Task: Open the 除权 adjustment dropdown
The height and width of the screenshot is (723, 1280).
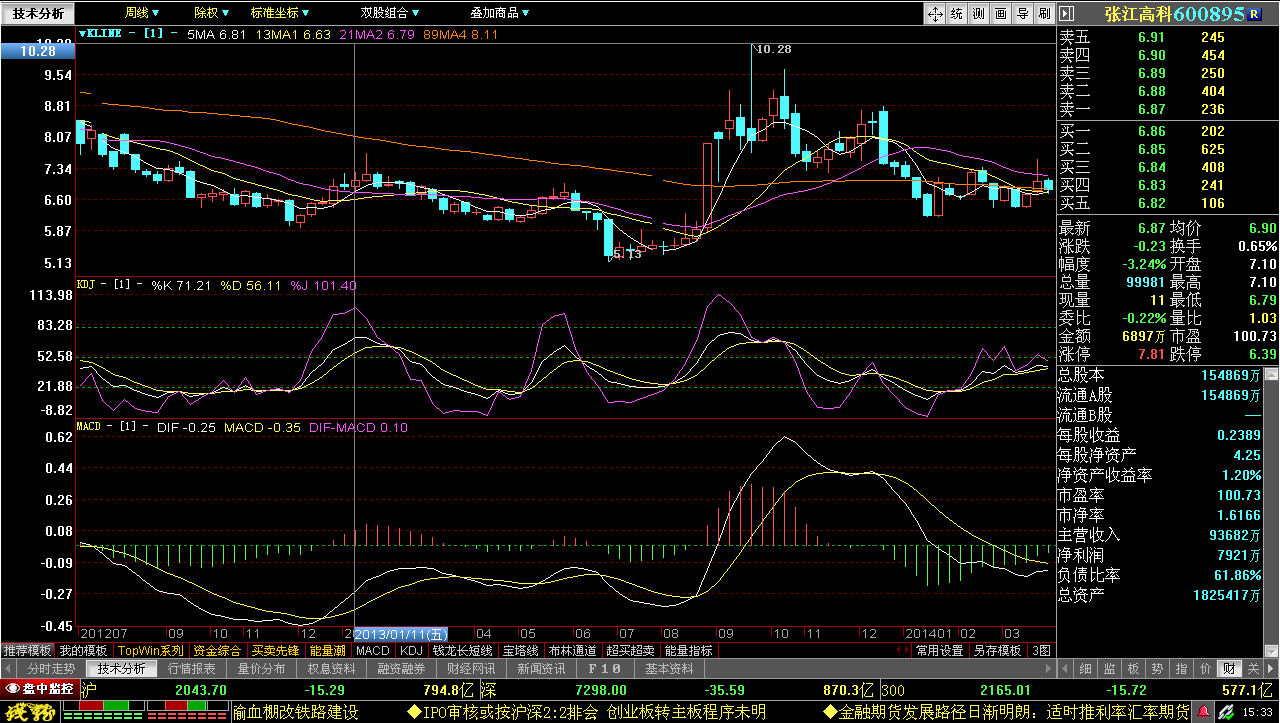Action: pyautogui.click(x=211, y=13)
